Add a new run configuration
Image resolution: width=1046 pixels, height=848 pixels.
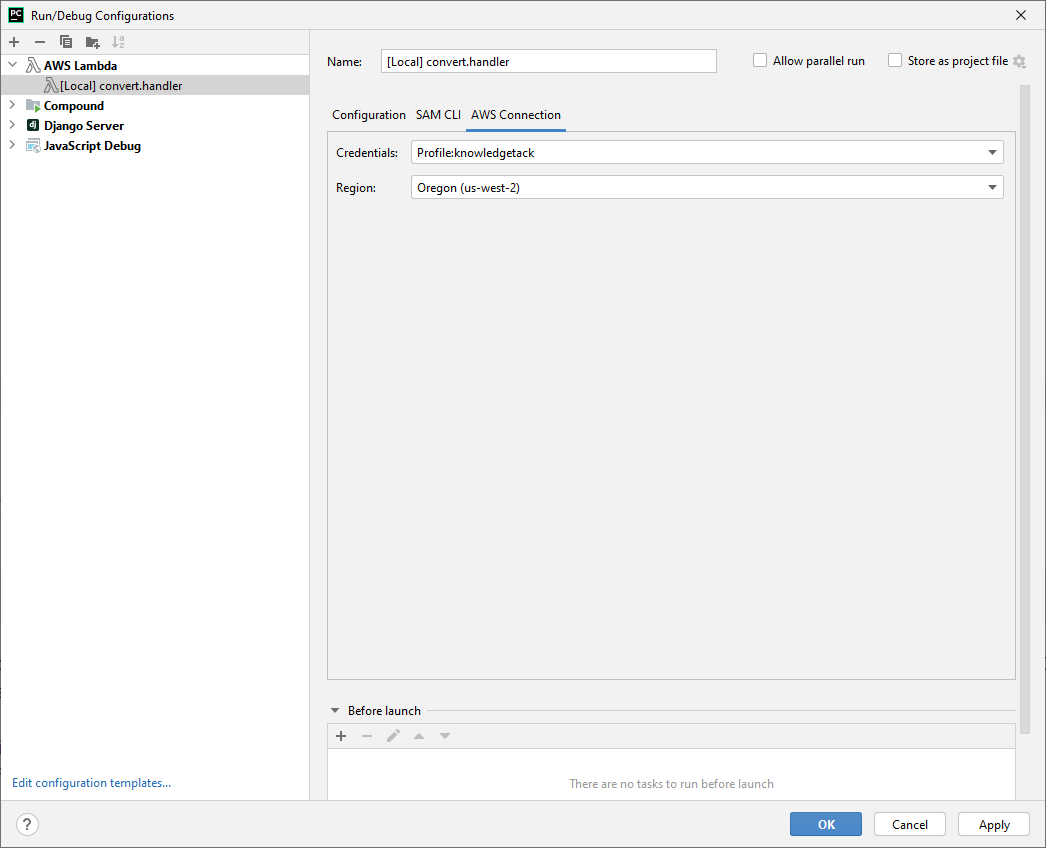(13, 42)
